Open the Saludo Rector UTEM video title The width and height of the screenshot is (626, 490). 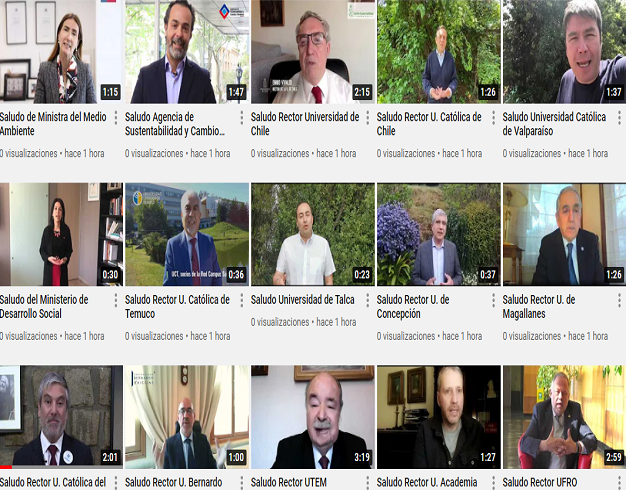pos(289,482)
